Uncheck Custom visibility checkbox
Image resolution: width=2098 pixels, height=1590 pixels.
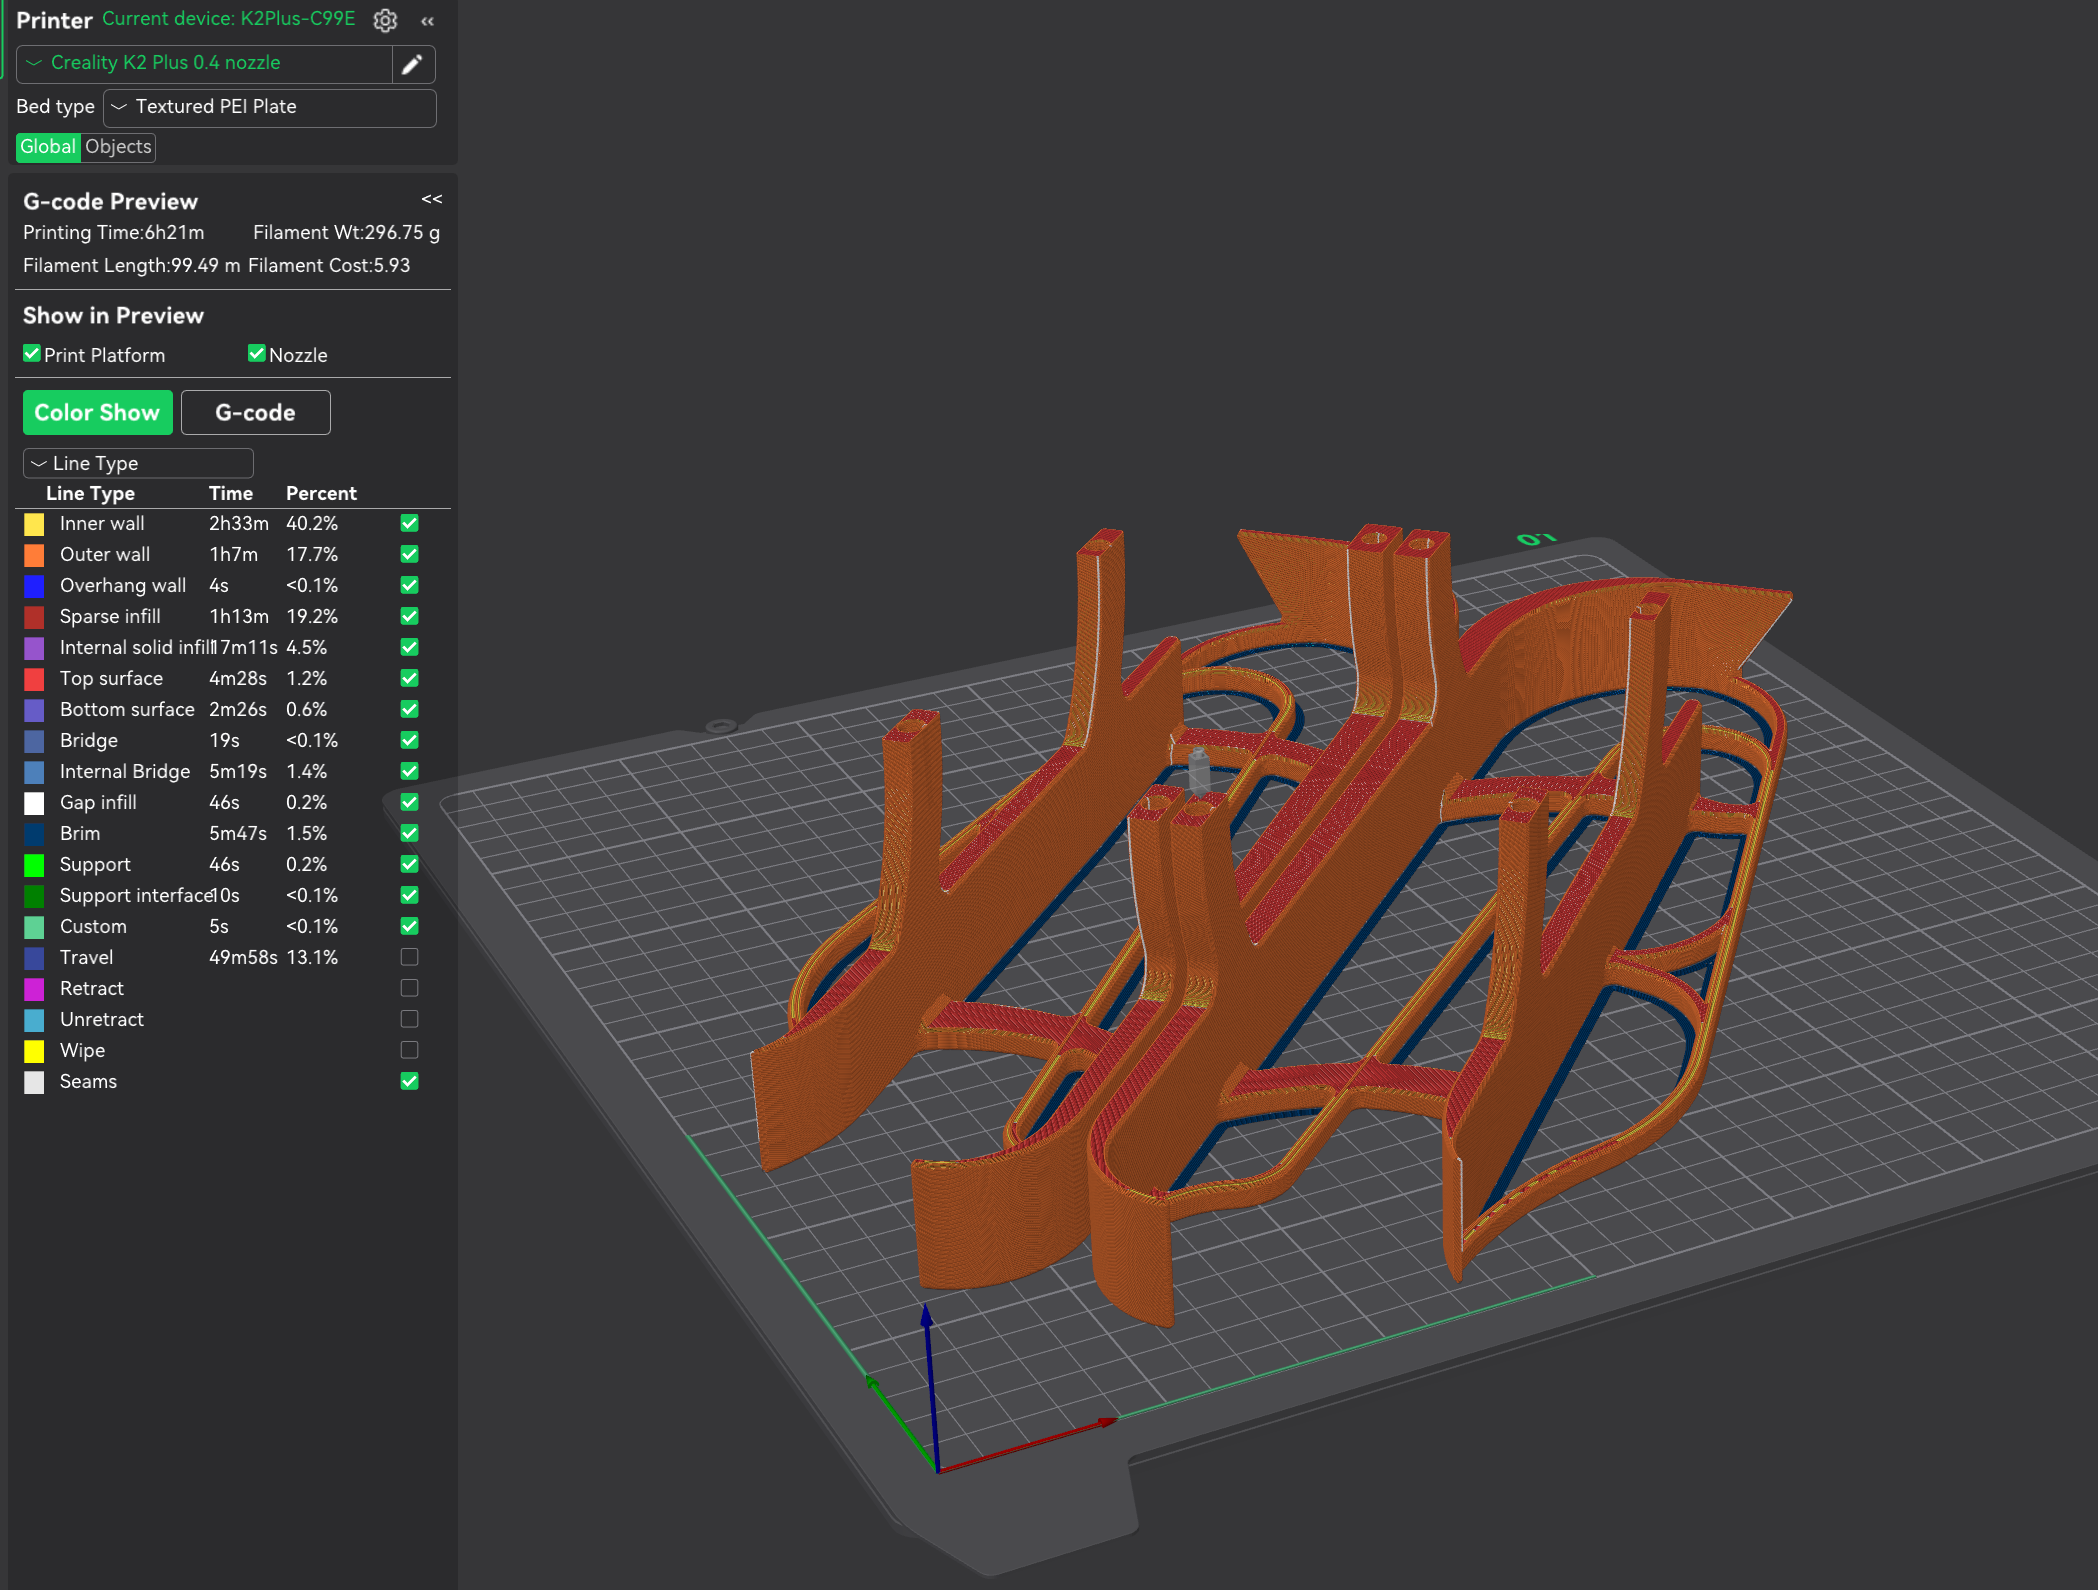409,926
